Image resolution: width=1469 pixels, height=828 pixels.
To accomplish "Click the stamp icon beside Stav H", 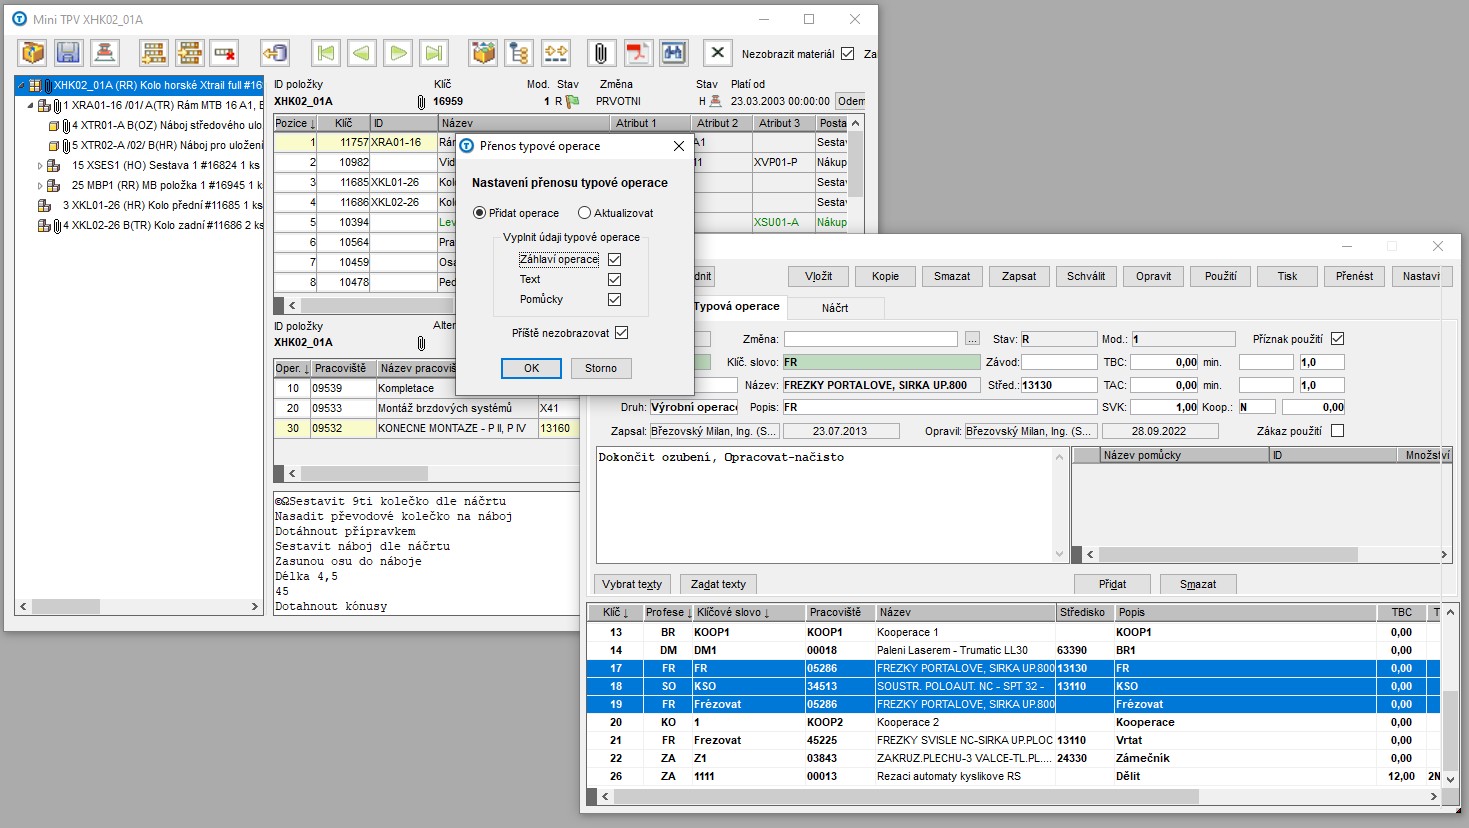I will click(715, 101).
